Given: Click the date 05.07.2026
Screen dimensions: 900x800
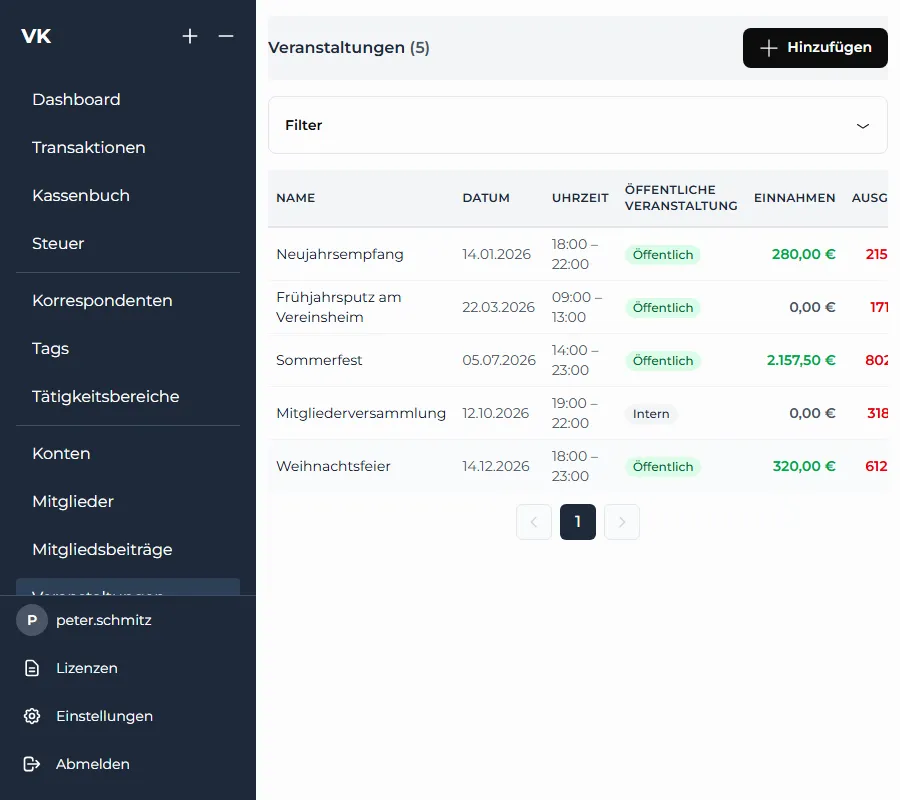Looking at the screenshot, I should tap(499, 360).
